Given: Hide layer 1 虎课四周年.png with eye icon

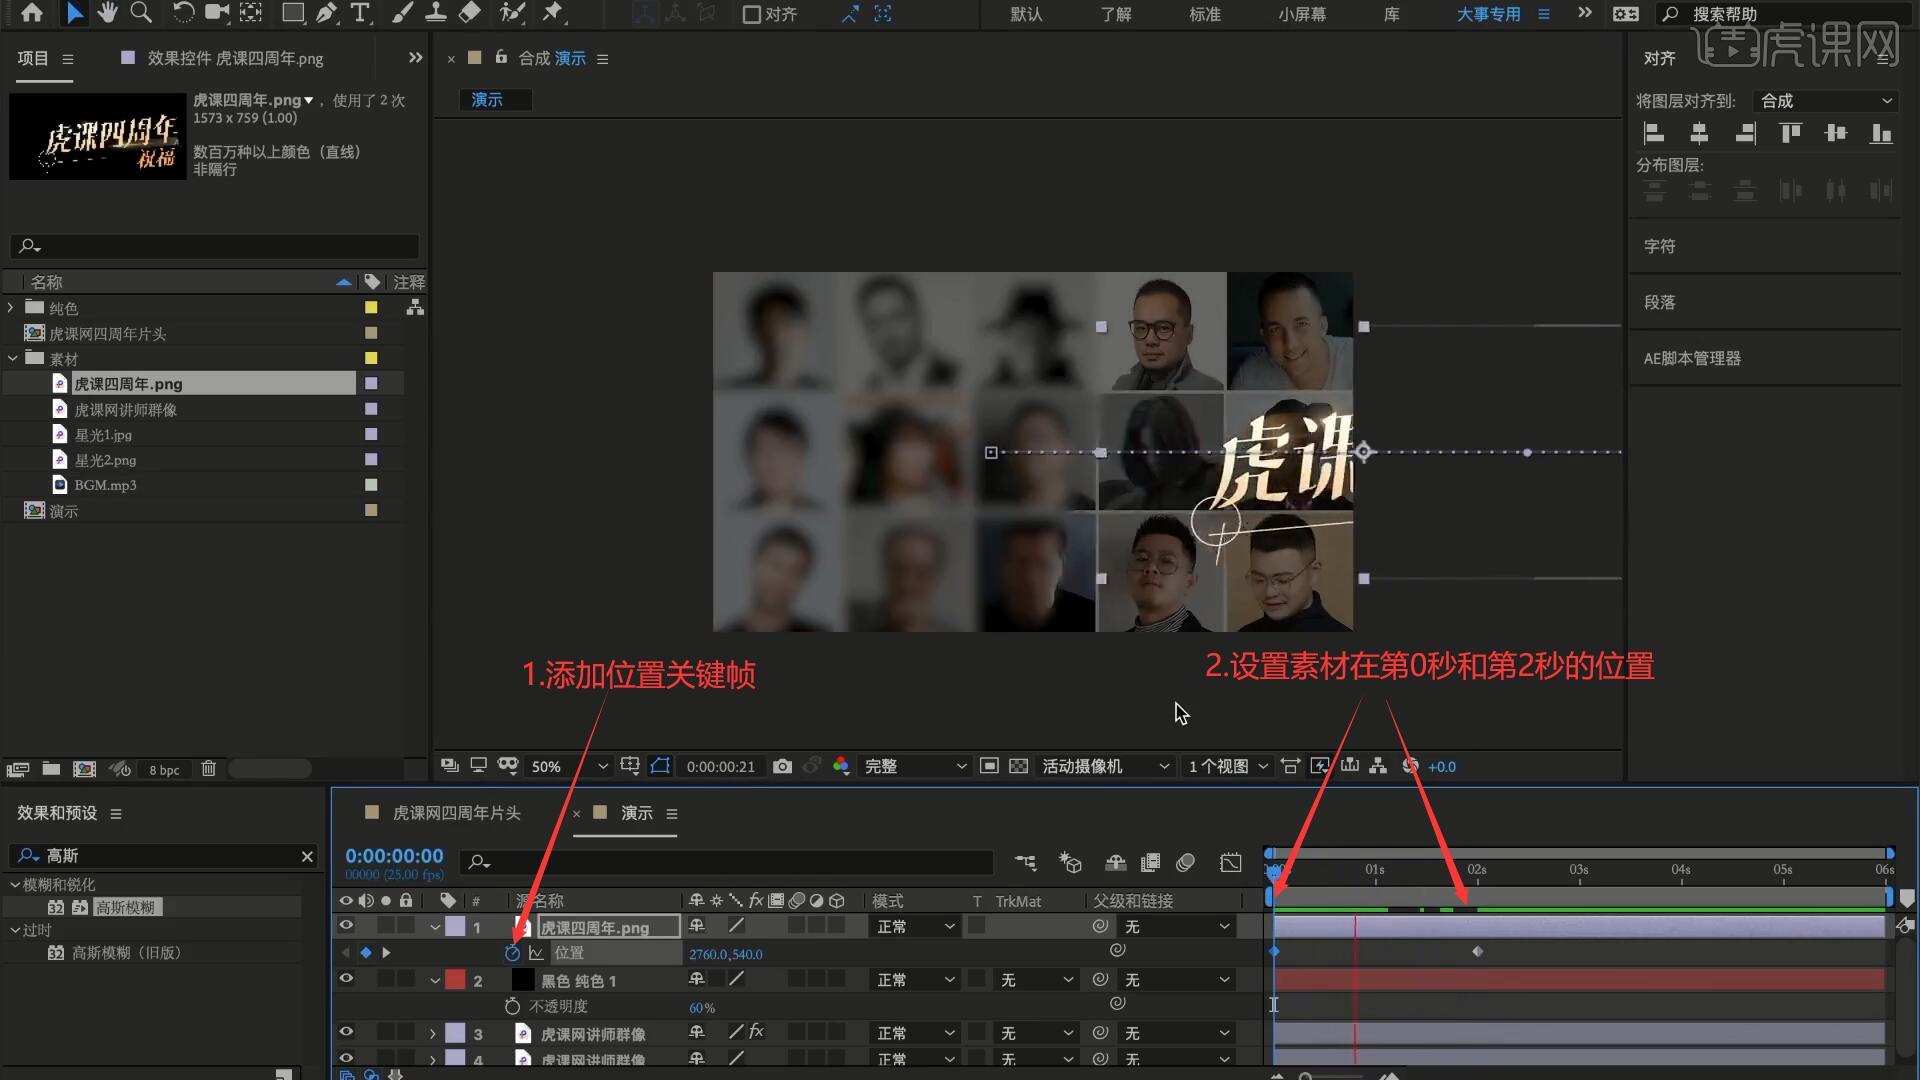Looking at the screenshot, I should [346, 926].
